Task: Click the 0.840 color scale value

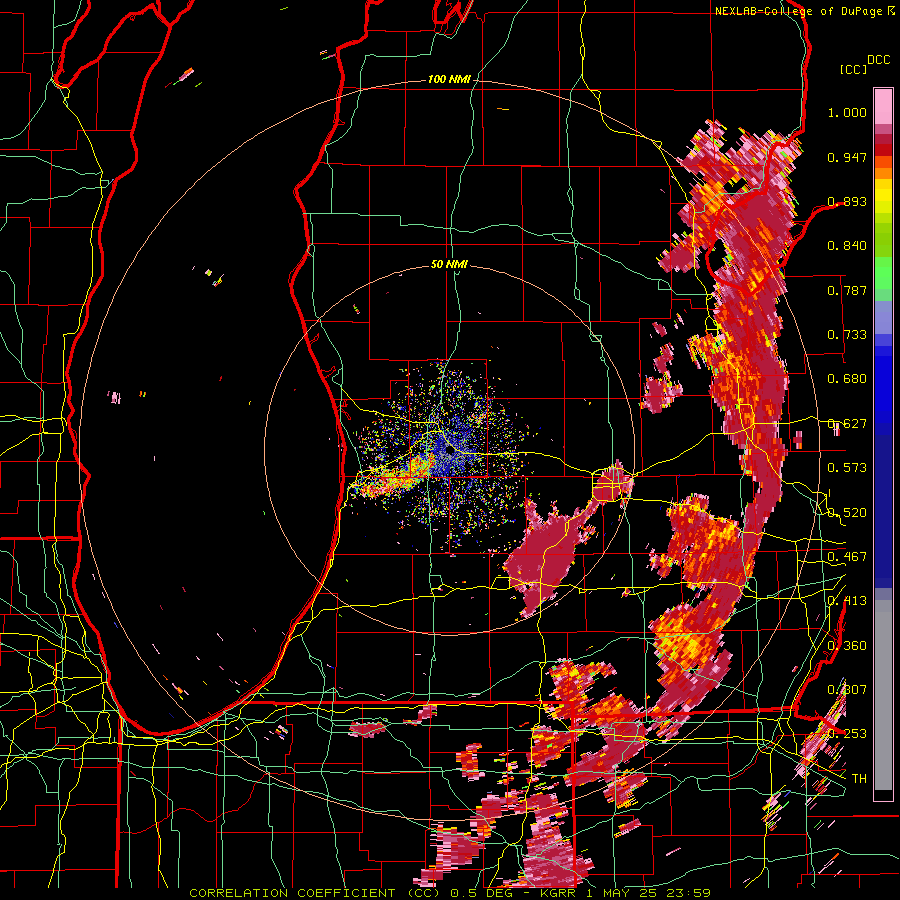Action: point(847,246)
